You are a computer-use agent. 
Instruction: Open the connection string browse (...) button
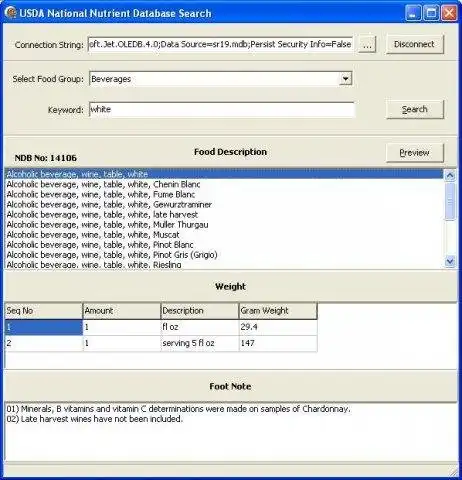point(367,44)
